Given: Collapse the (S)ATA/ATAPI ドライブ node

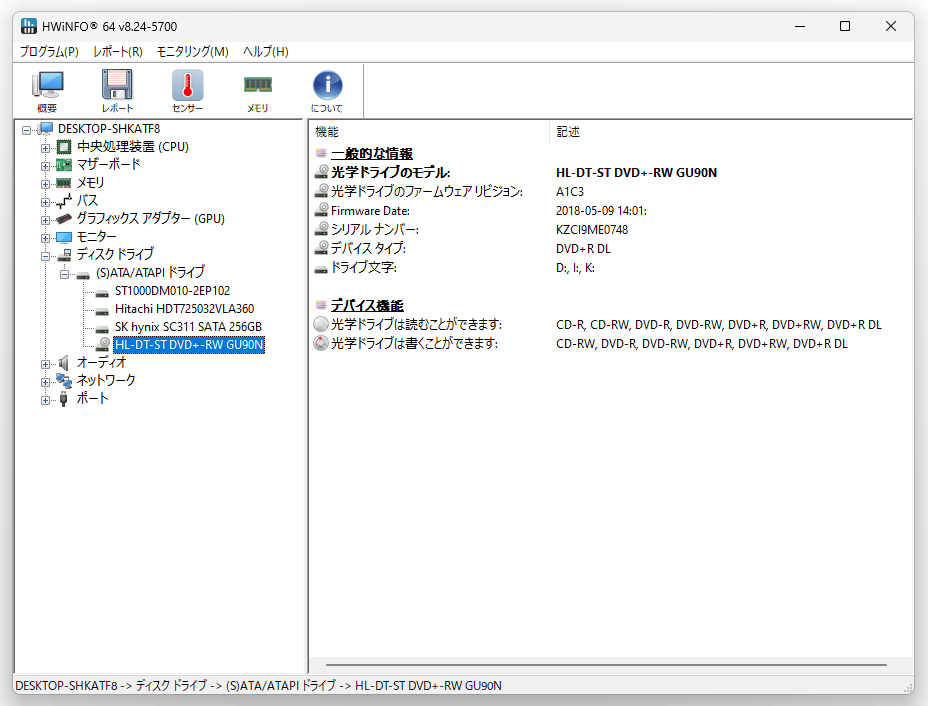Looking at the screenshot, I should point(65,274).
